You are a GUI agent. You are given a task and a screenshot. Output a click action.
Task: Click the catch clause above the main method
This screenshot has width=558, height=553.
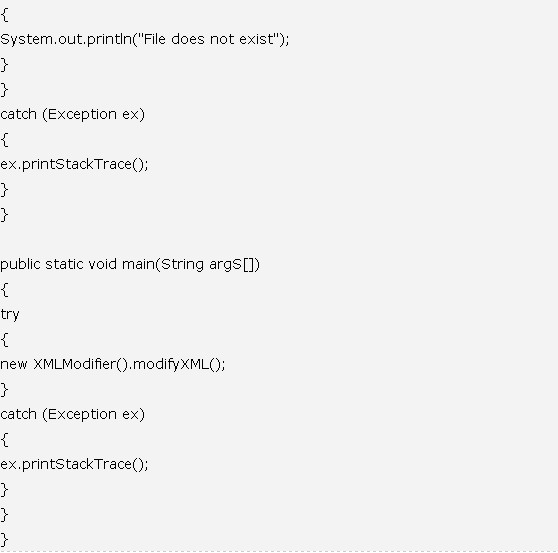(73, 115)
